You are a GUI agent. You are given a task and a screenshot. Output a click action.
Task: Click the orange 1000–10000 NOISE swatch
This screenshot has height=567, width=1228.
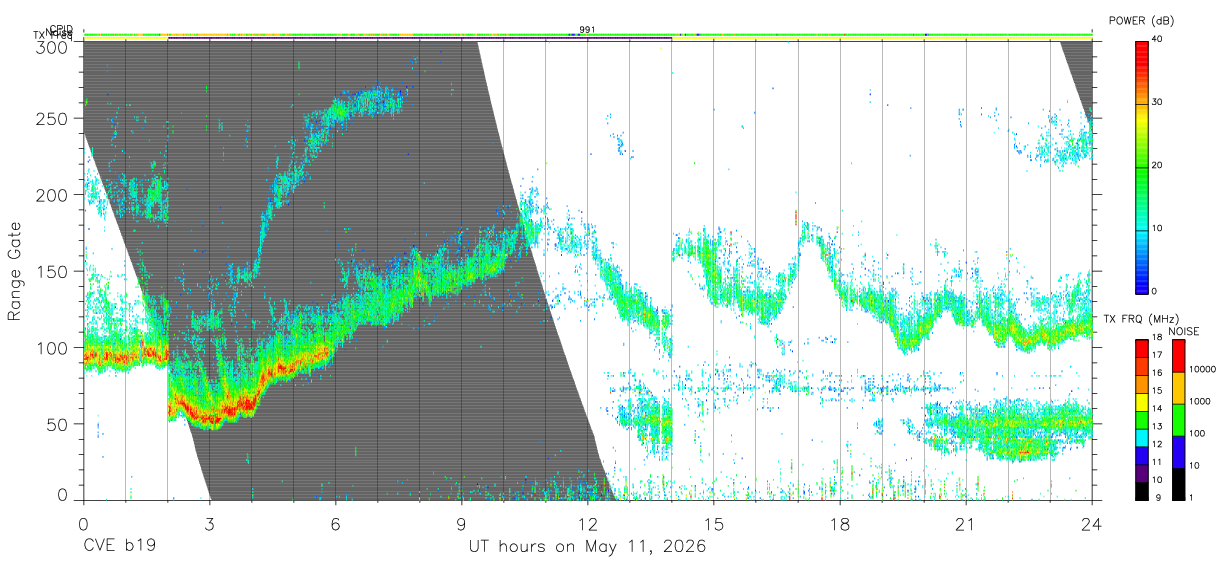pyautogui.click(x=1178, y=387)
